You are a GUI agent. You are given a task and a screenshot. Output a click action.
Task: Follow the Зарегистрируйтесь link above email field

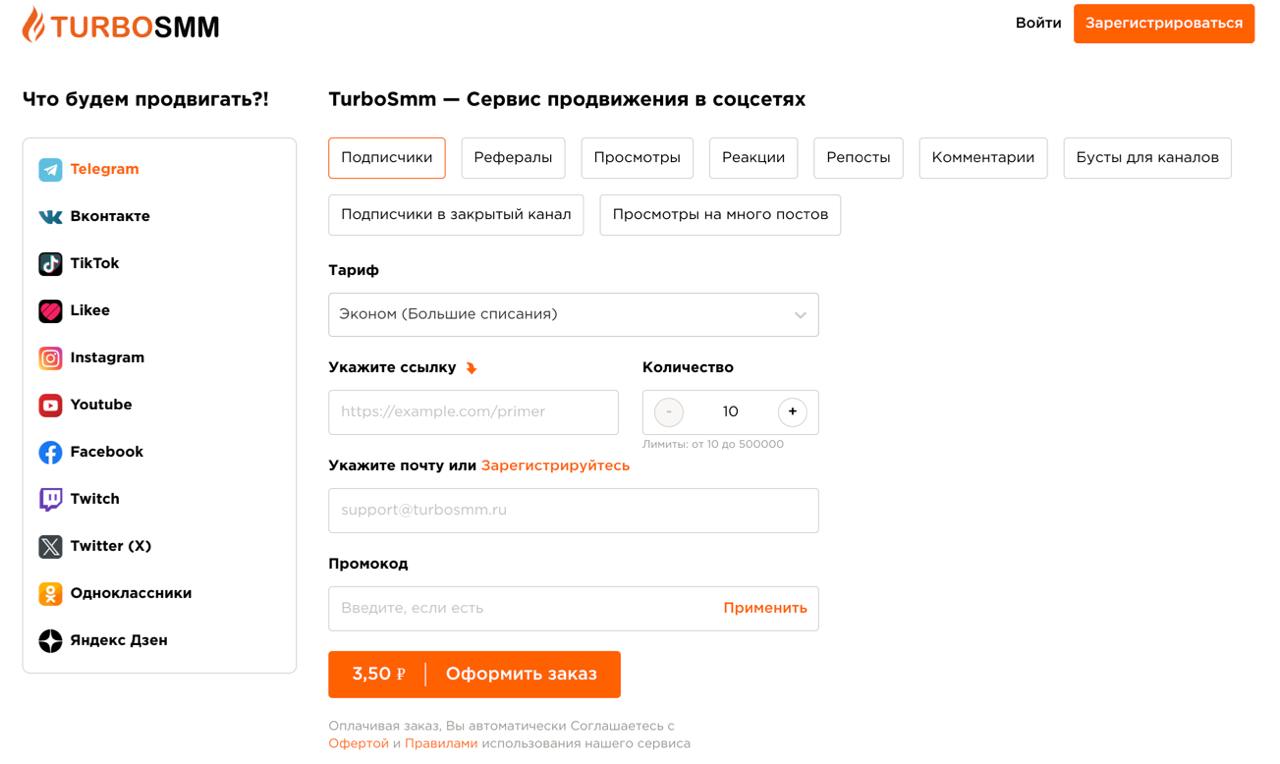[555, 466]
